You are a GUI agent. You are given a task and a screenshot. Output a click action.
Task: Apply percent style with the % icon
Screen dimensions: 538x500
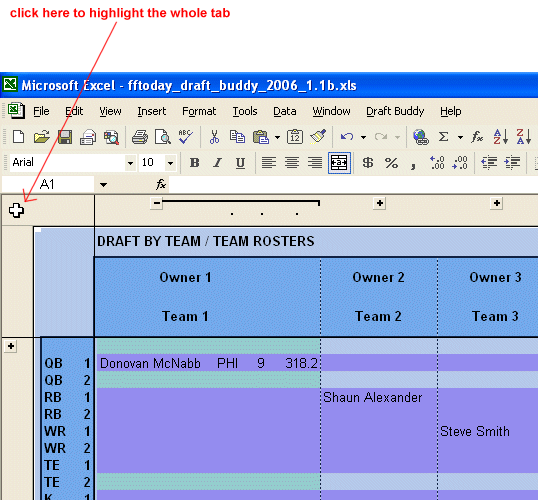pyautogui.click(x=391, y=163)
